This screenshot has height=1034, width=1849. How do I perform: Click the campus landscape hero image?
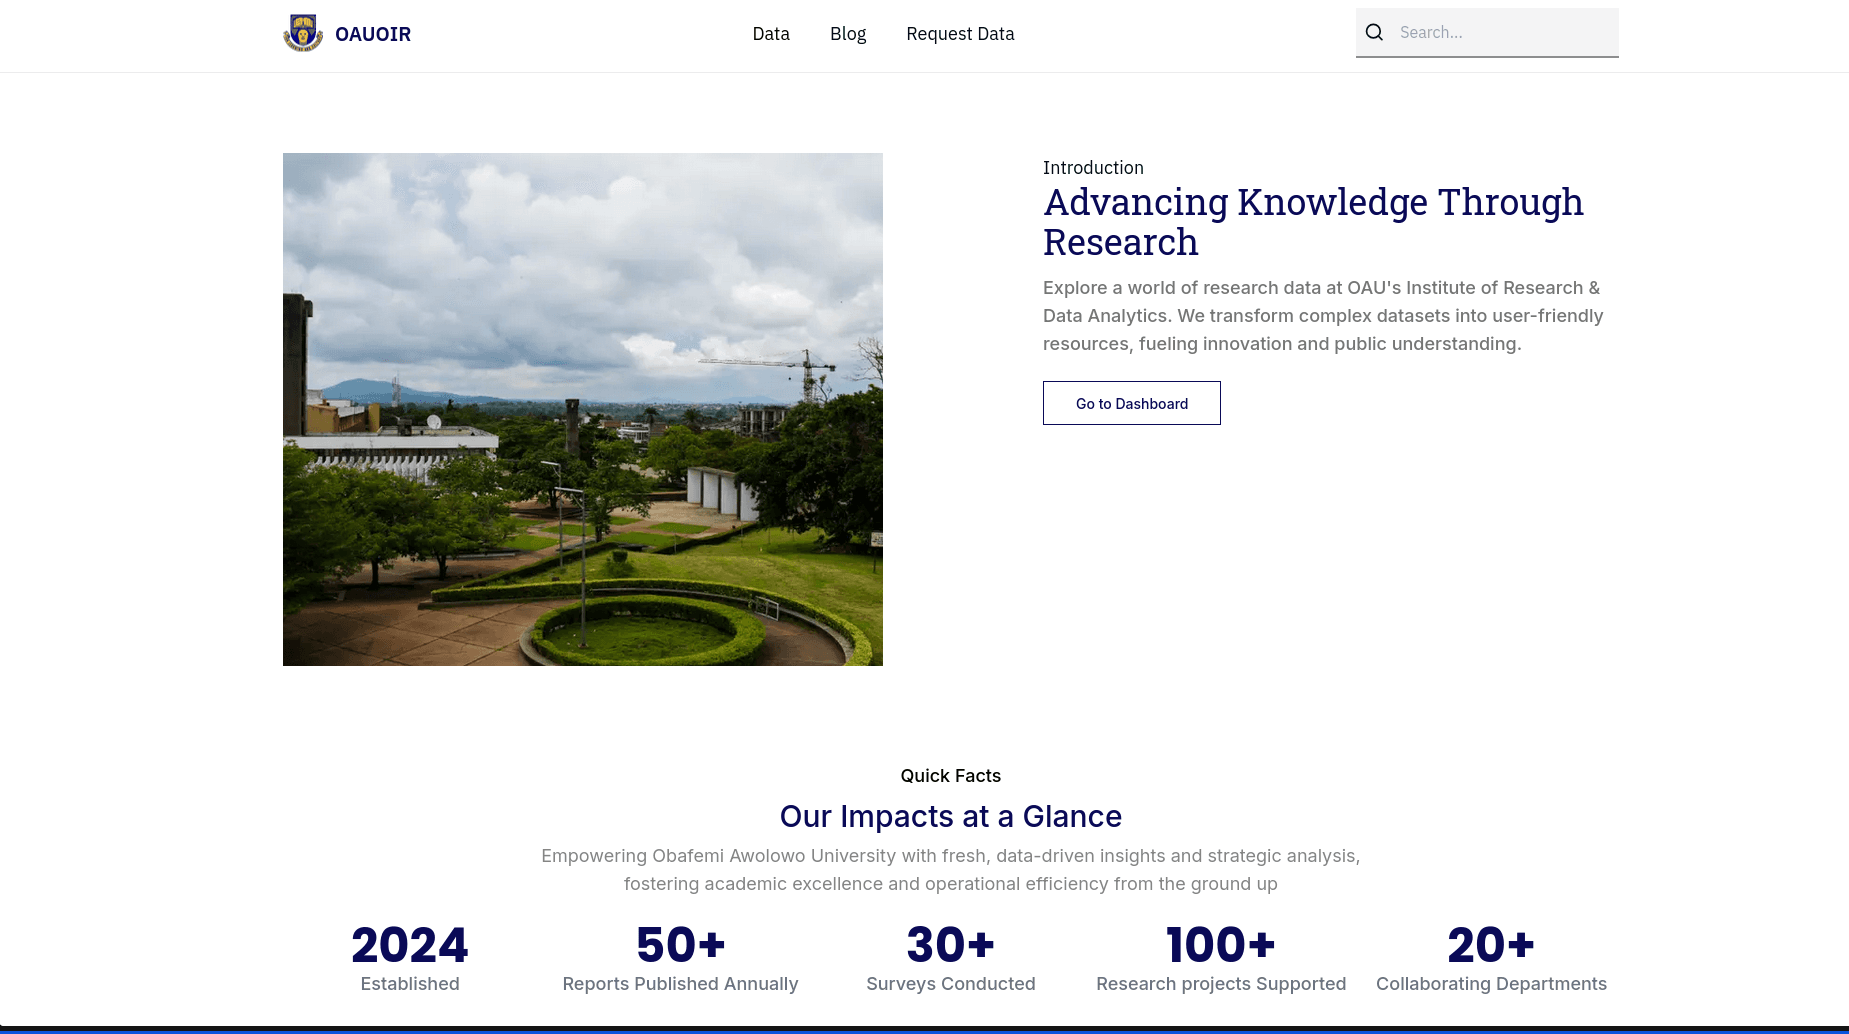582,409
